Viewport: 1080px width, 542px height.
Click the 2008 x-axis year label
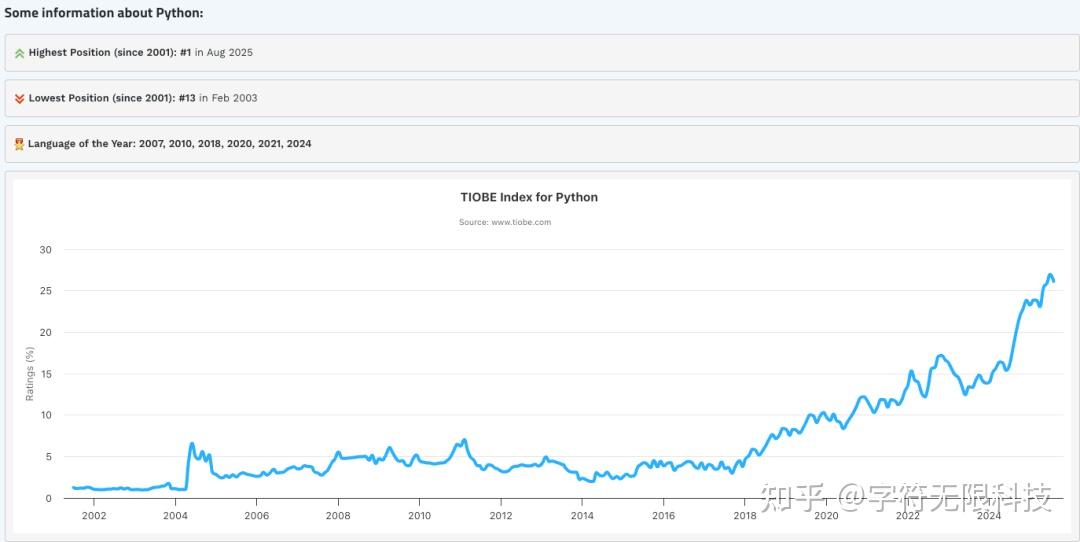pos(338,516)
